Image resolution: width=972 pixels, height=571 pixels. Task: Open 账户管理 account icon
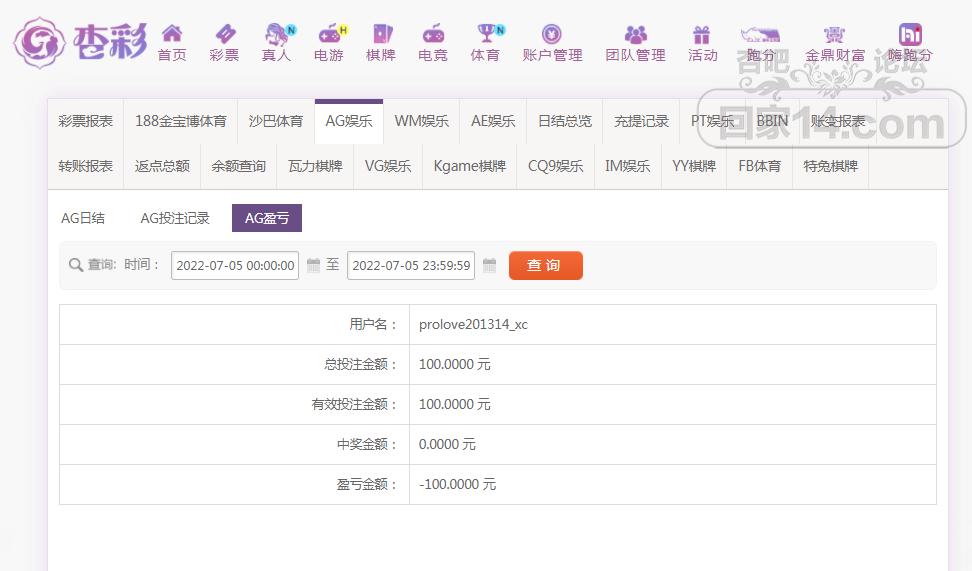pos(552,34)
